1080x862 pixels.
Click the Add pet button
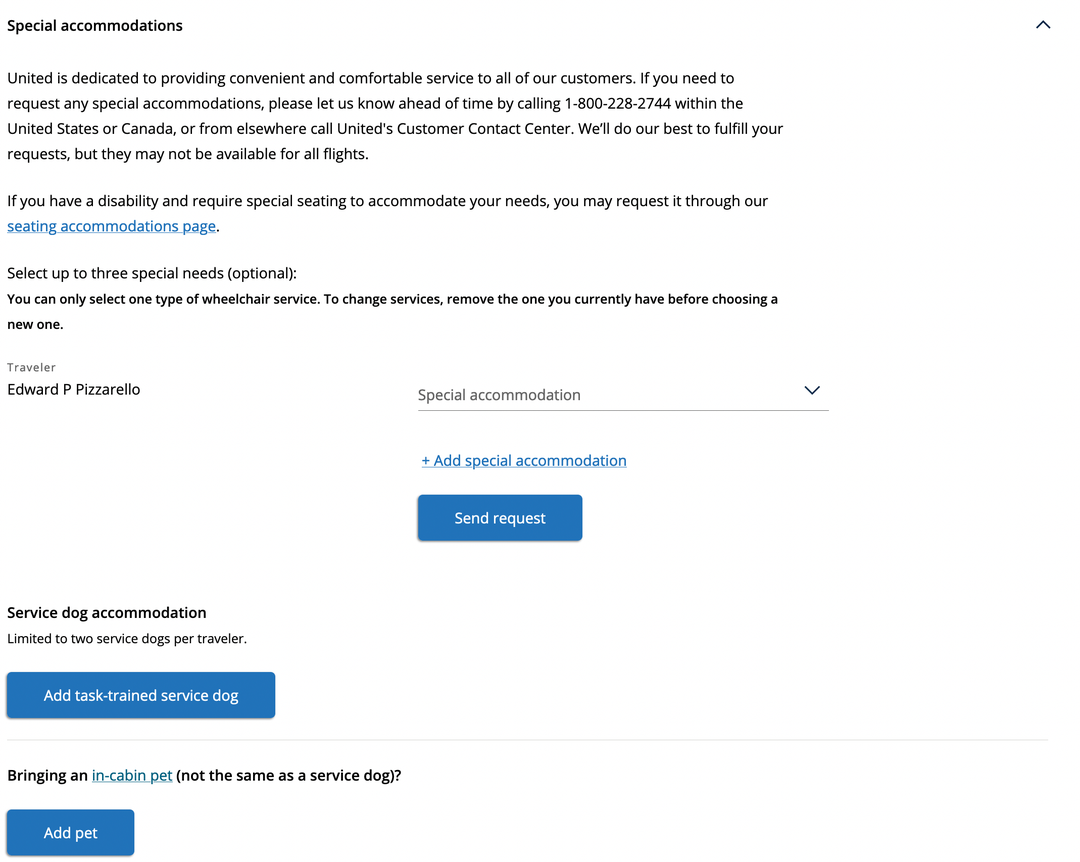click(x=70, y=832)
